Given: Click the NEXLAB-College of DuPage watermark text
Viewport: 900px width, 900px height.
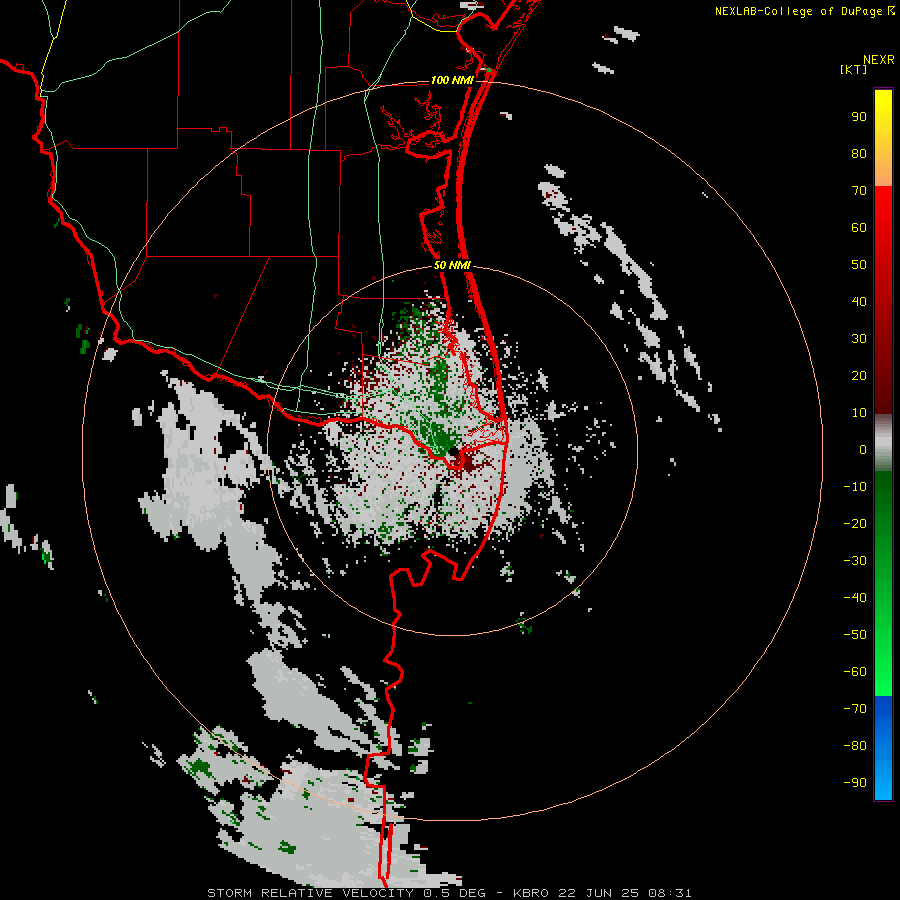Looking at the screenshot, I should point(804,11).
